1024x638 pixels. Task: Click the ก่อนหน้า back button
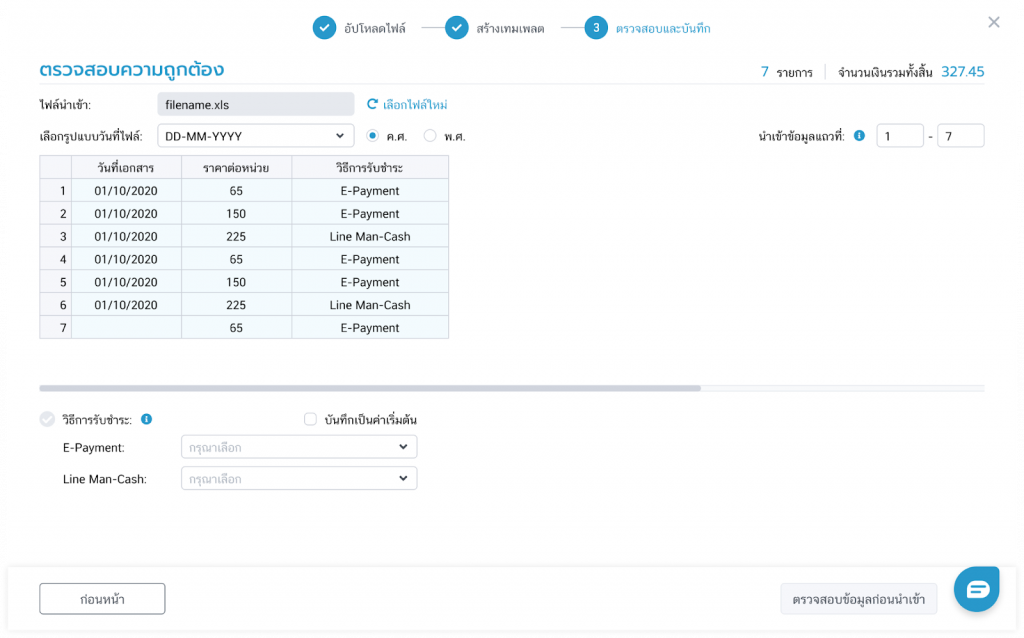point(102,599)
